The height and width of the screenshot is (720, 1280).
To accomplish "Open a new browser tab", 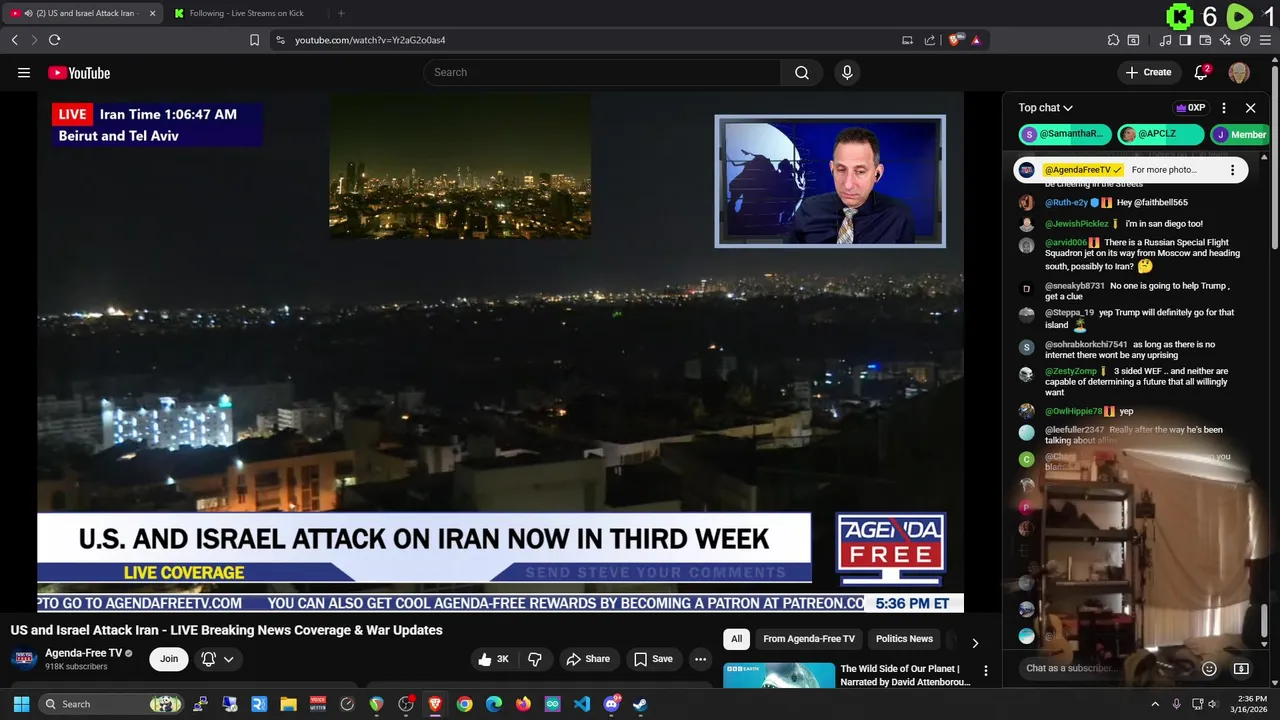I will (341, 13).
